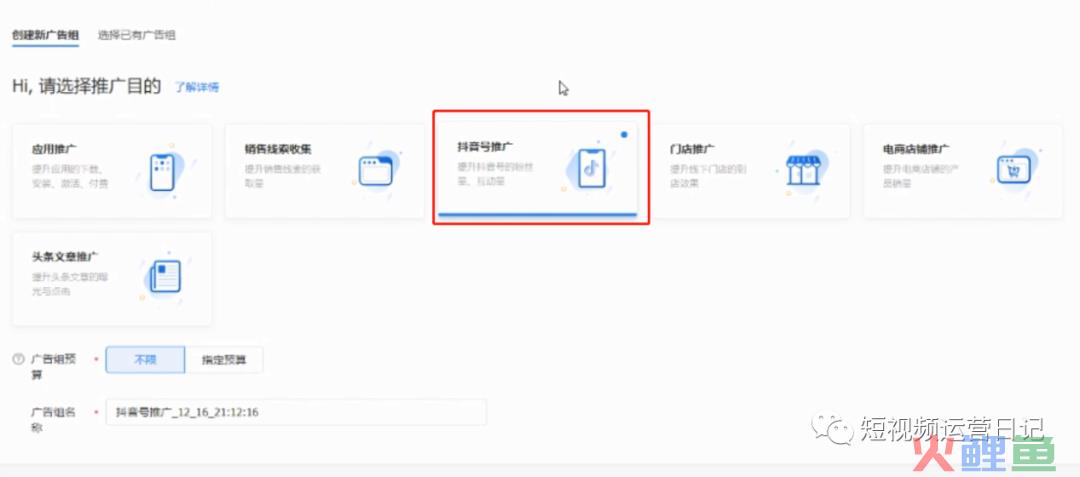Click the 抖音号推广 card description text
This screenshot has width=1080, height=477.
496,174
